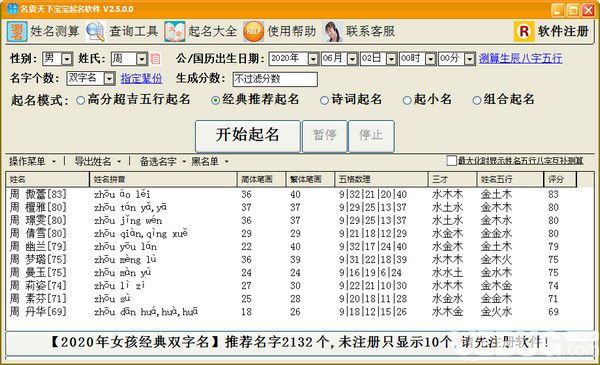Image resolution: width=600 pixels, height=365 pixels.
Task: Sort by the 简体笔画 column header
Action: click(x=261, y=179)
